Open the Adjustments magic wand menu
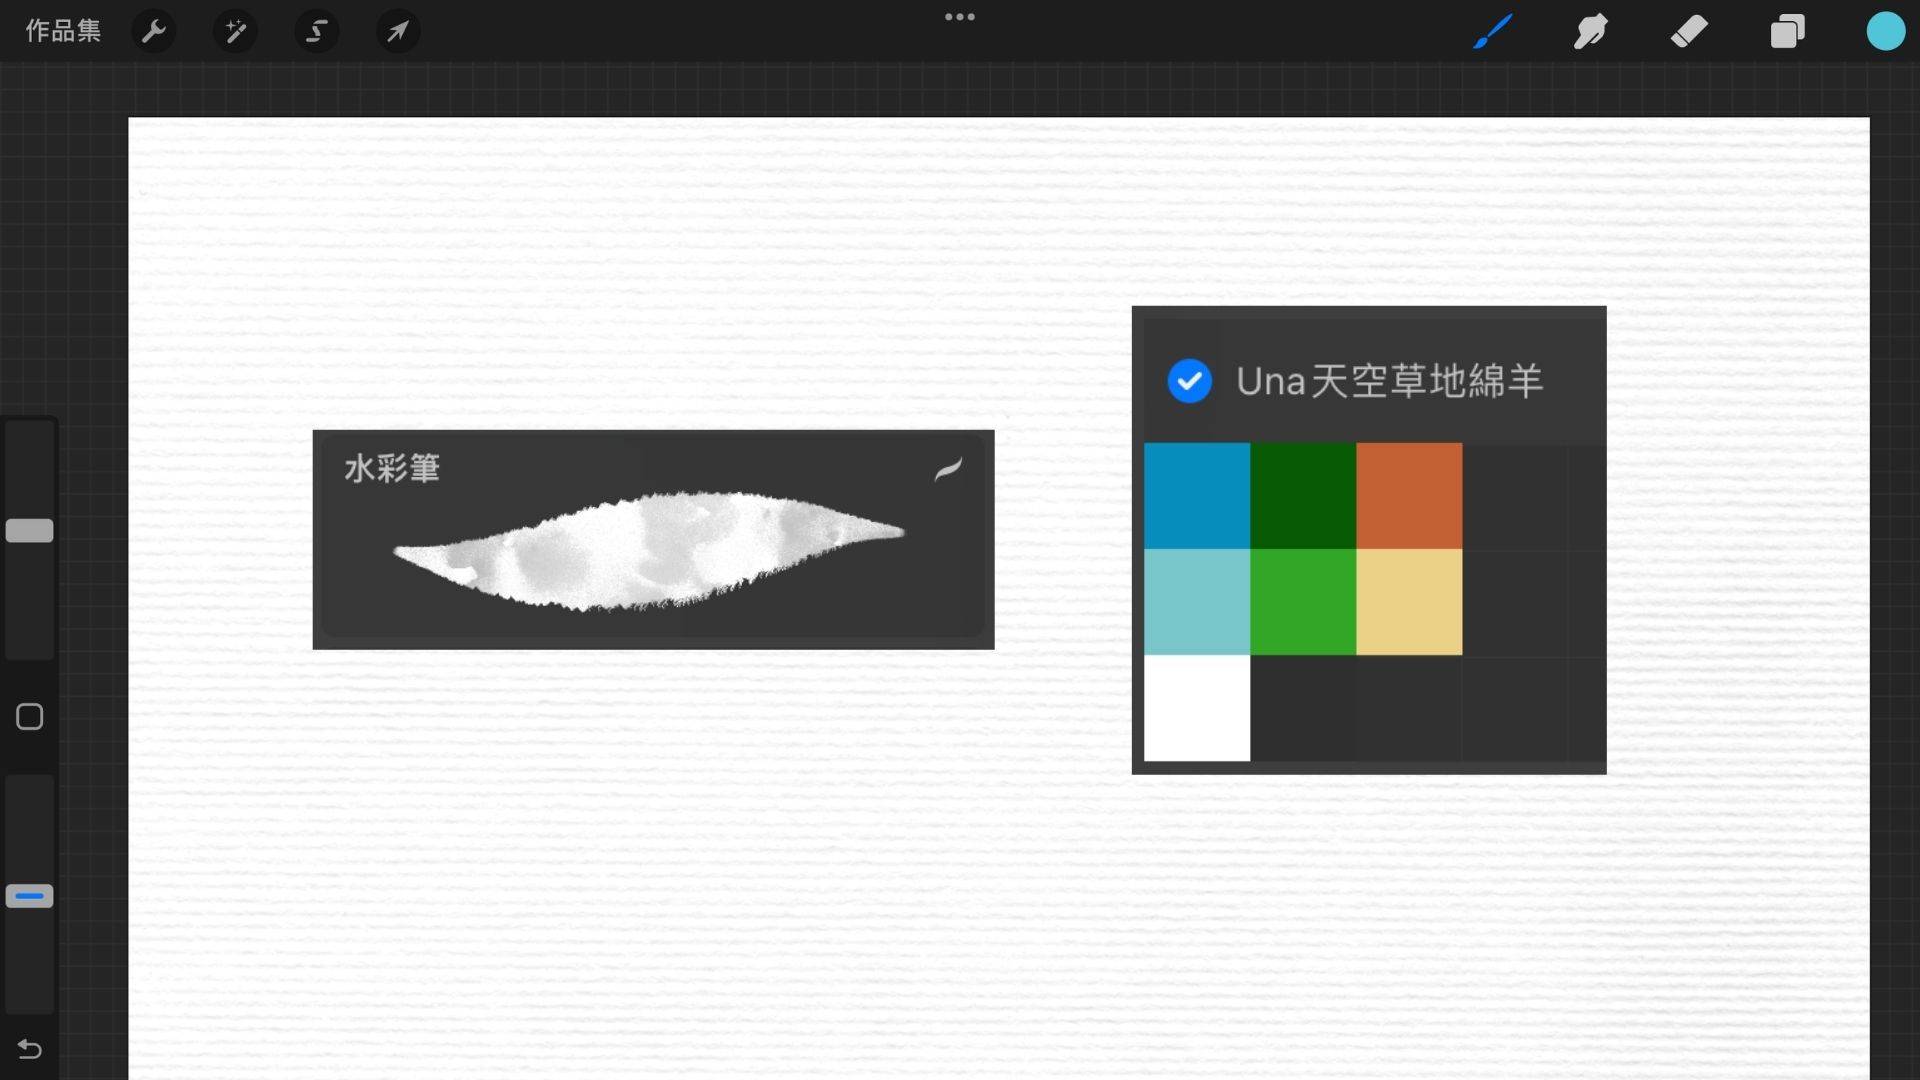Screen dimensions: 1920x1080 click(x=235, y=32)
